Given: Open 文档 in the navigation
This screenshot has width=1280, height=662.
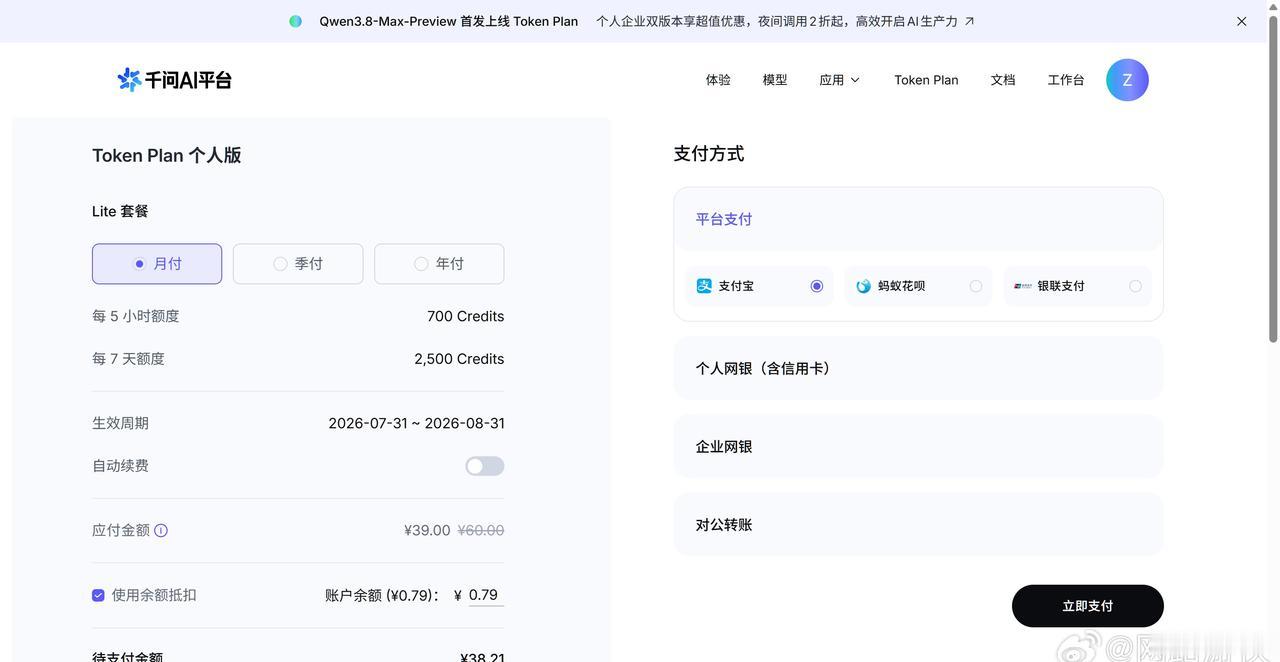Looking at the screenshot, I should click(1003, 80).
